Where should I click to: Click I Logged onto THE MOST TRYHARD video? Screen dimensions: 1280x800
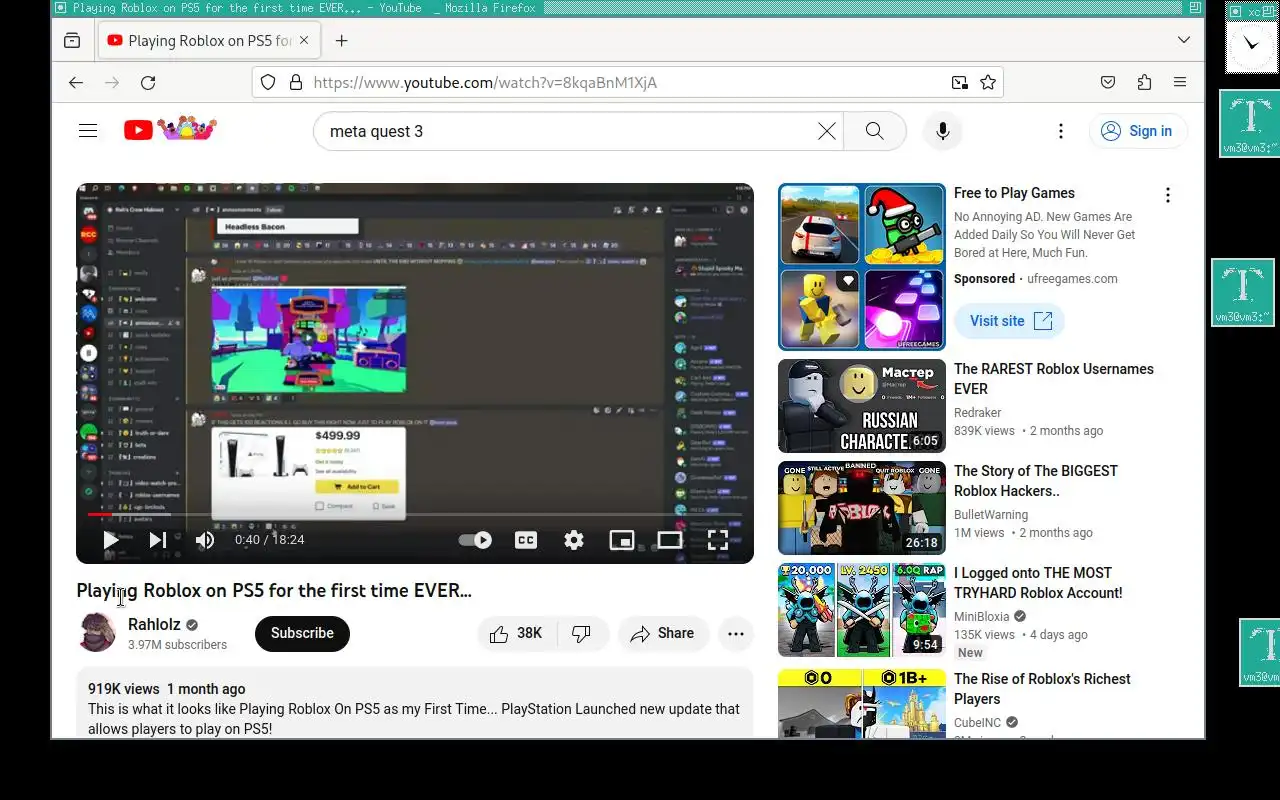[1038, 583]
